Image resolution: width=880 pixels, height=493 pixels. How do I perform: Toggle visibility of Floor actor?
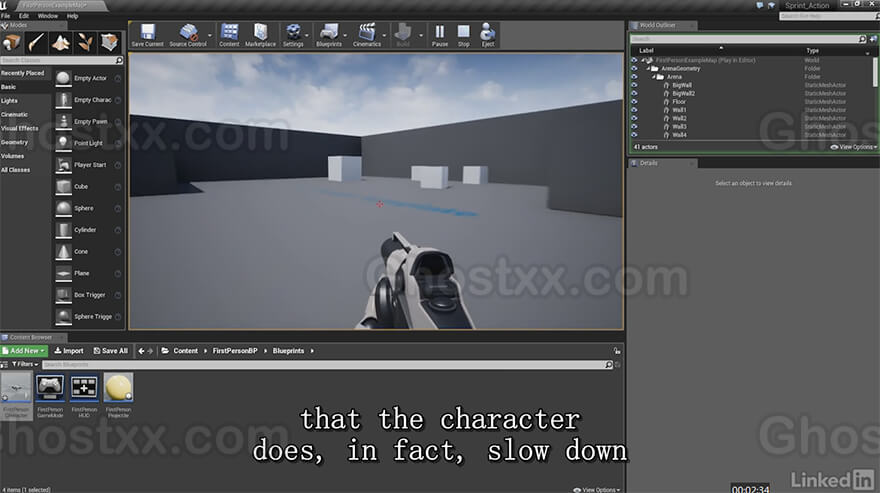[x=634, y=102]
